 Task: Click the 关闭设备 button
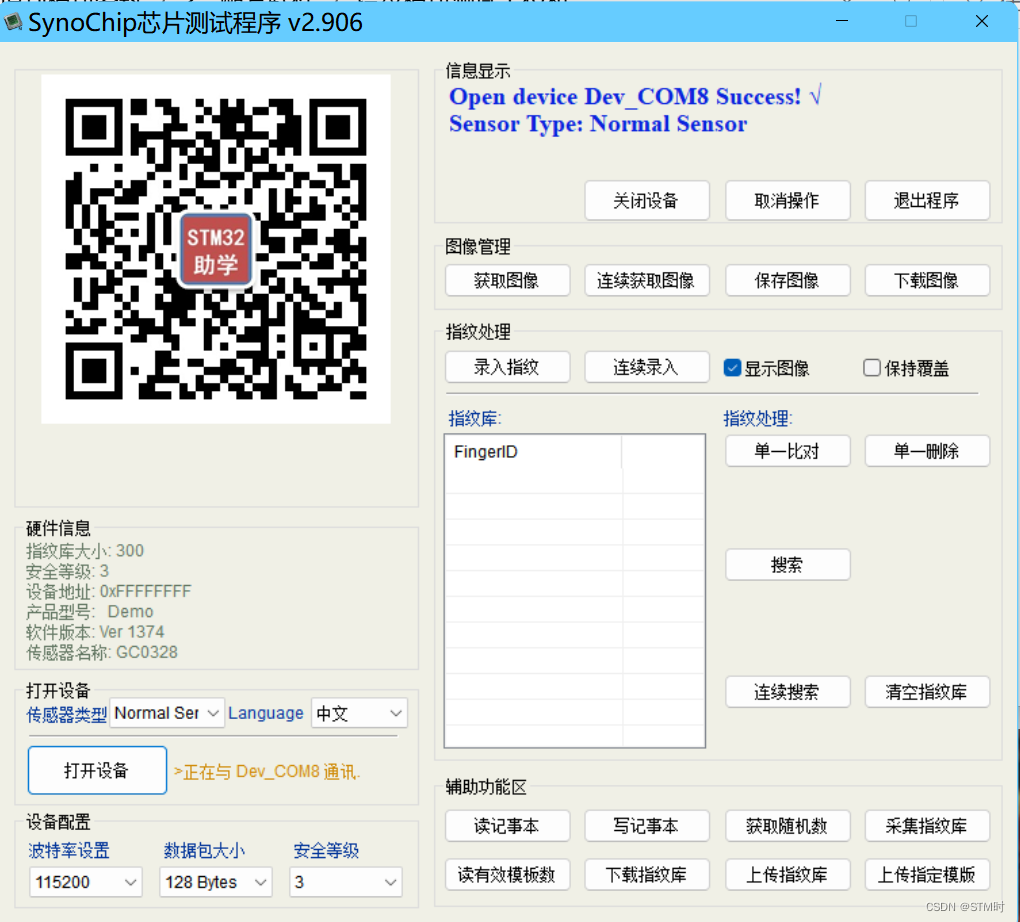(x=647, y=200)
